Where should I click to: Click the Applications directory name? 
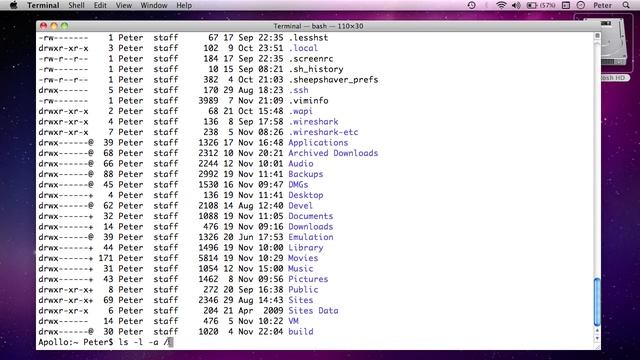coord(318,142)
